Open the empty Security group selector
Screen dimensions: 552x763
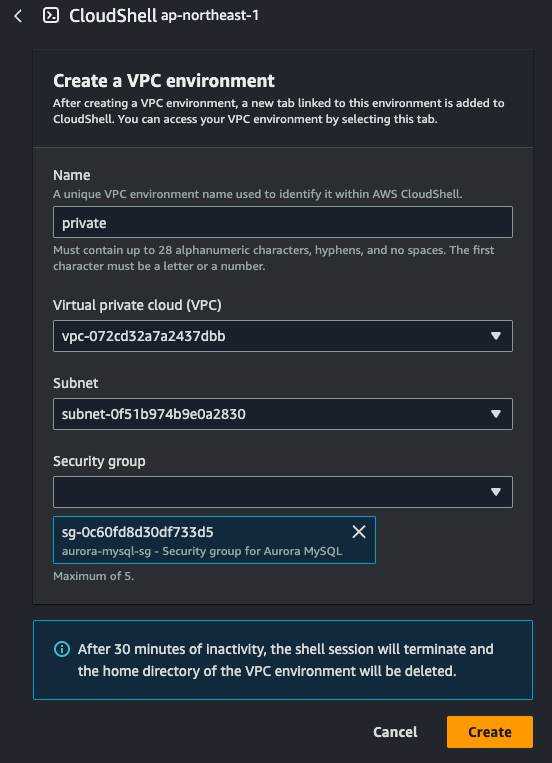[283, 492]
